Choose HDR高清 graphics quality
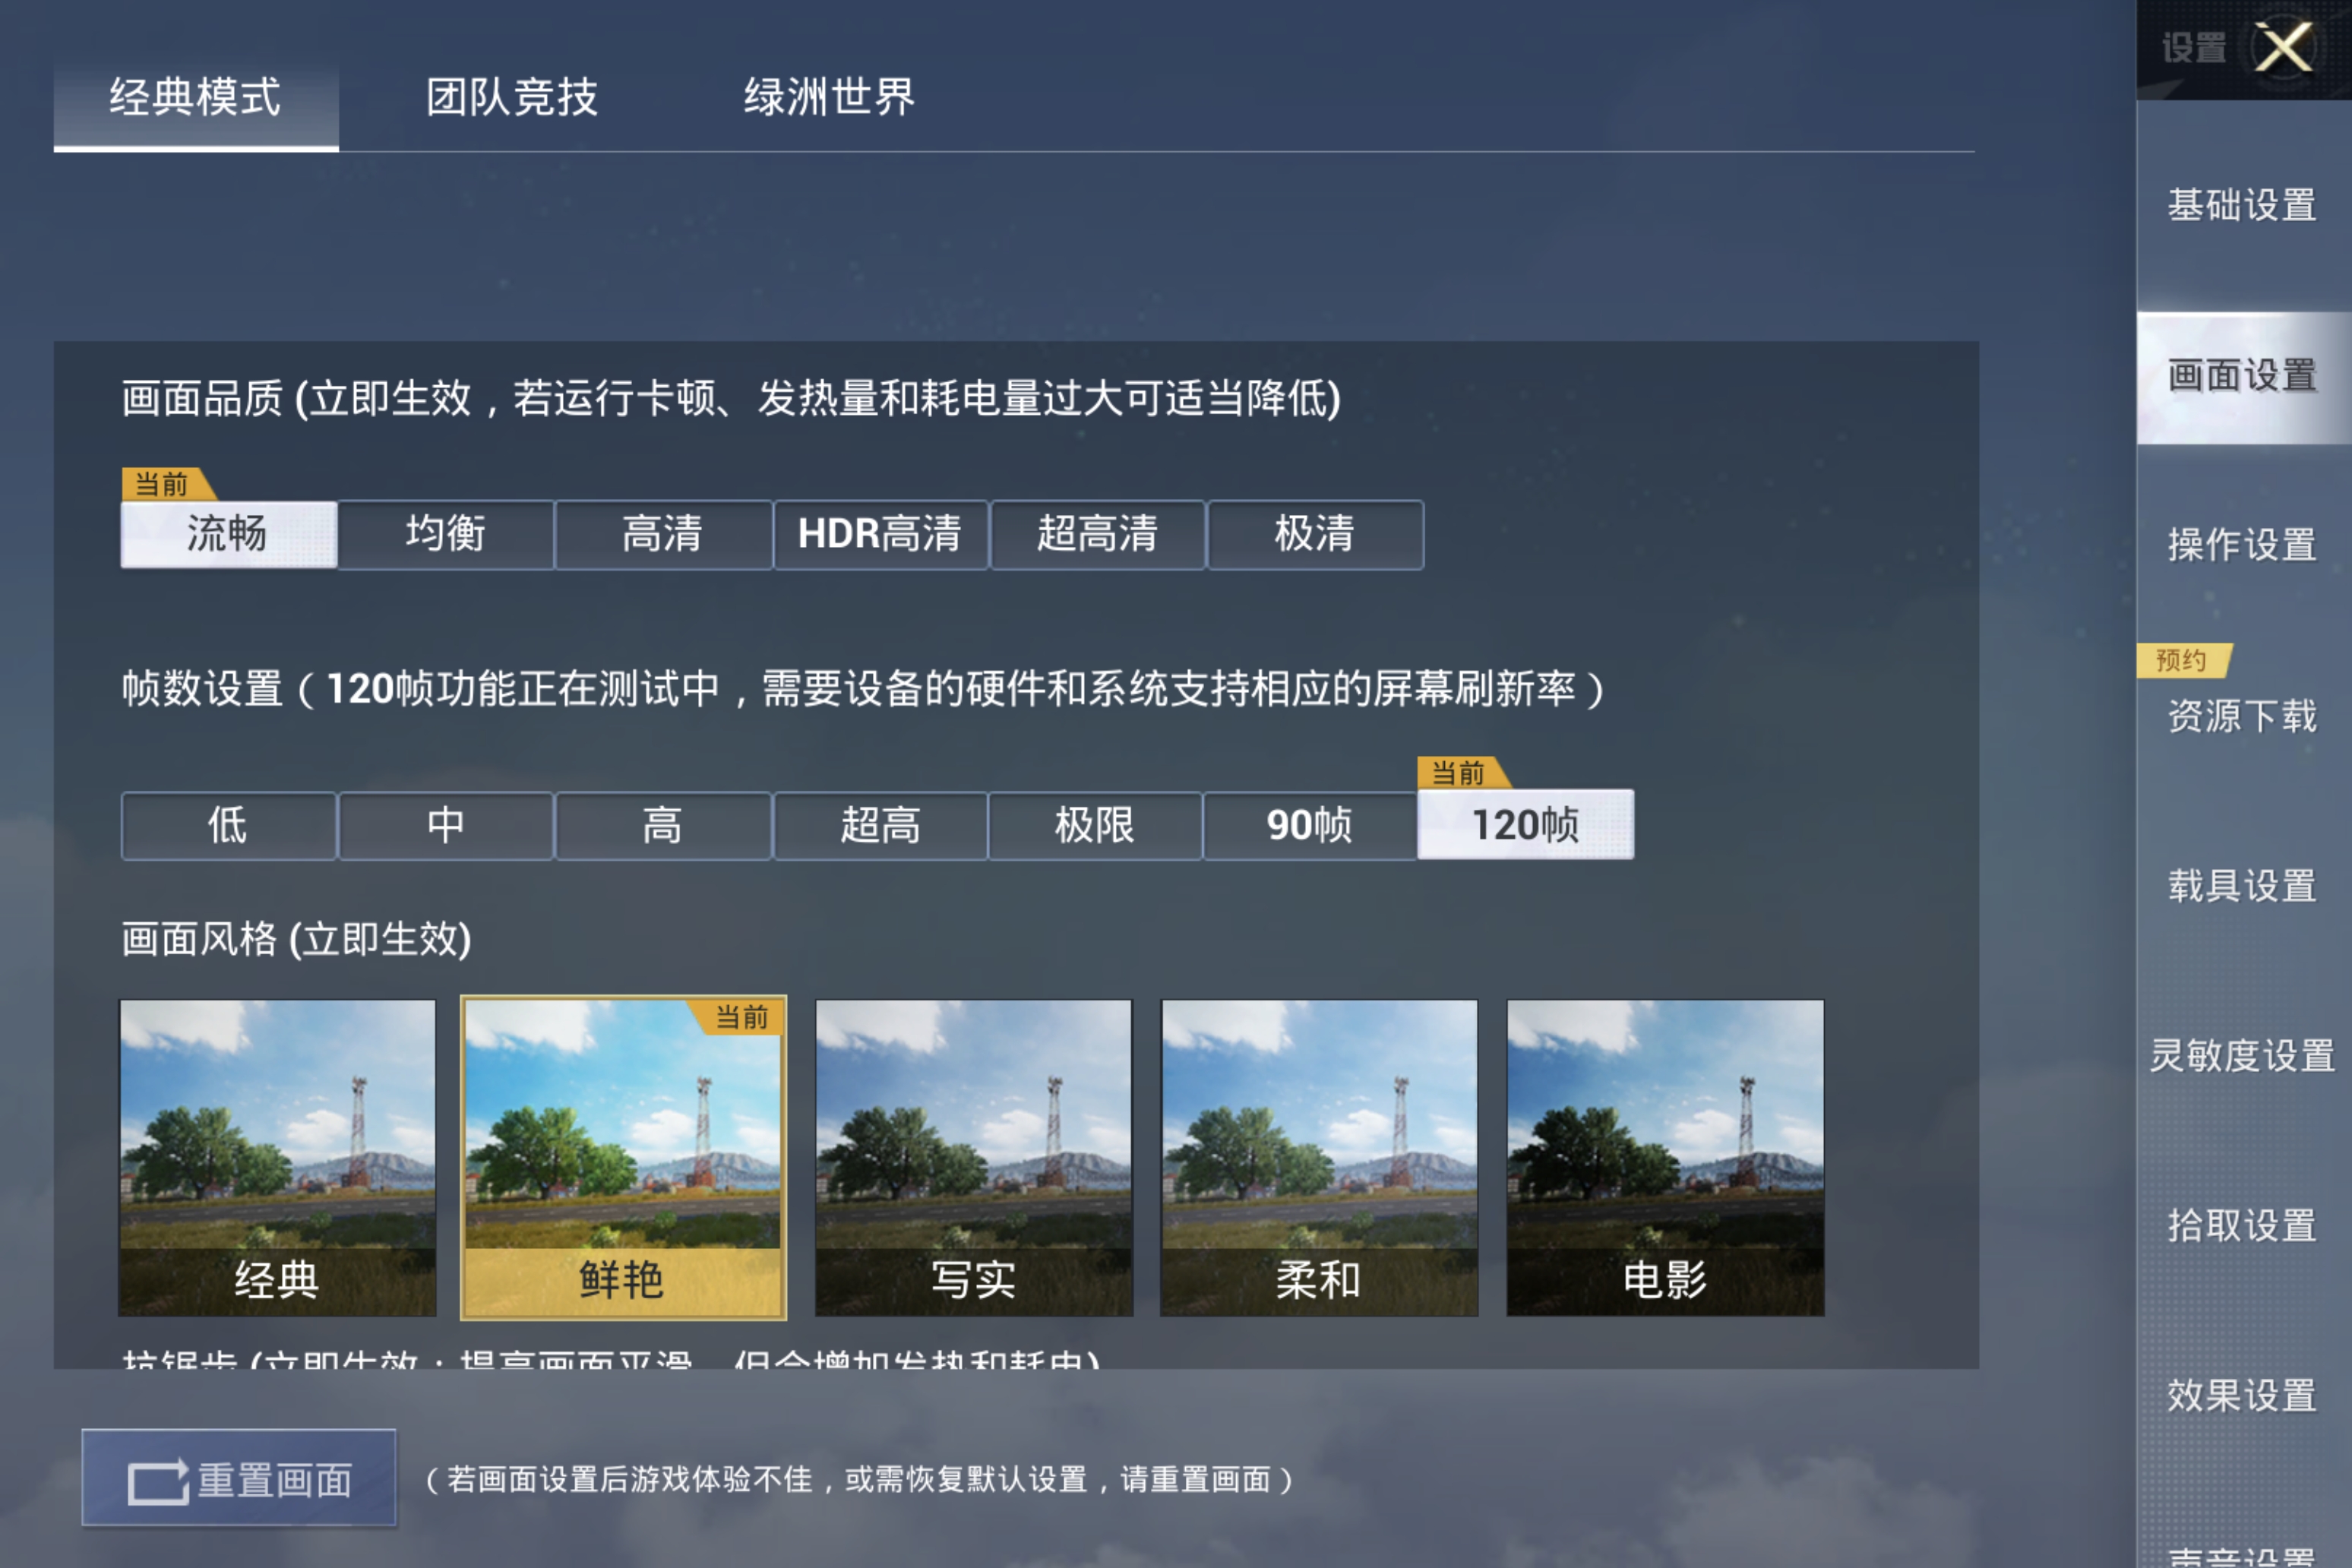The image size is (2352, 1568). coord(880,534)
